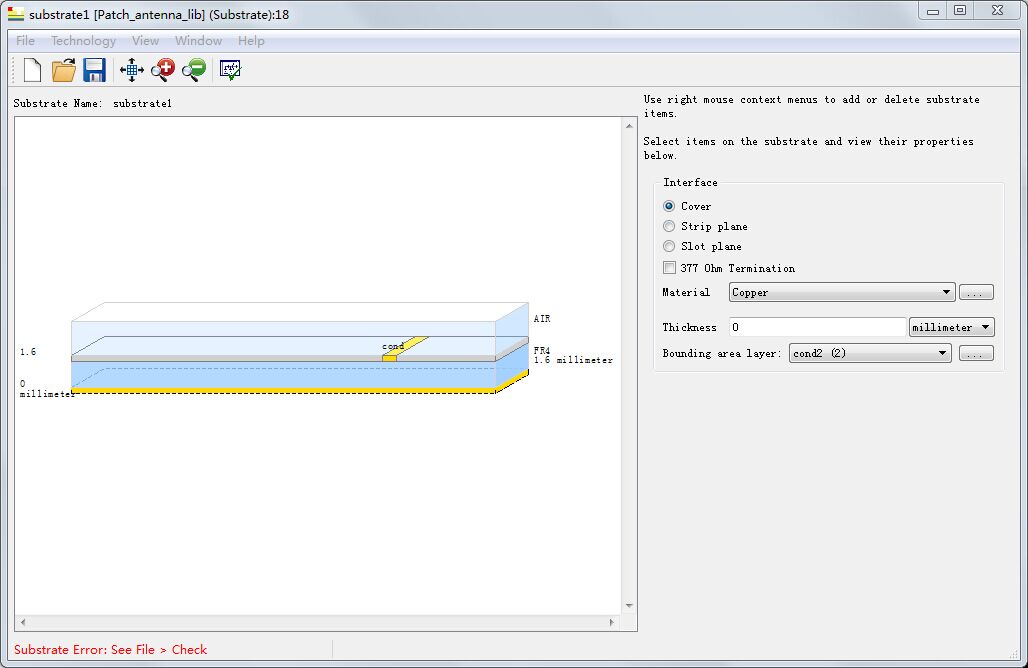
Task: Click the vertical scrollbar down arrow
Action: click(x=629, y=606)
